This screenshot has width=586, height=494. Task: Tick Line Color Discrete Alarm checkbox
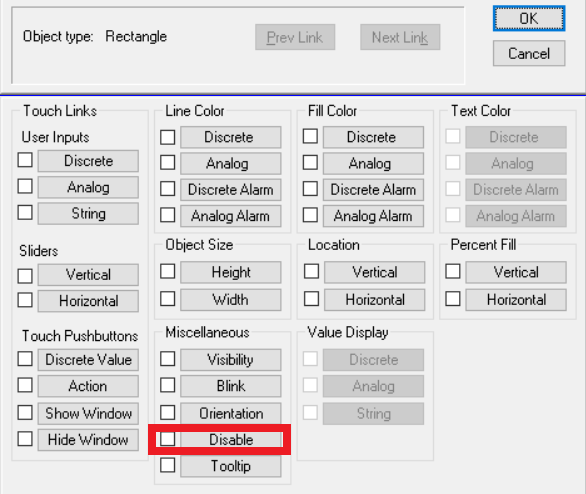pos(167,189)
